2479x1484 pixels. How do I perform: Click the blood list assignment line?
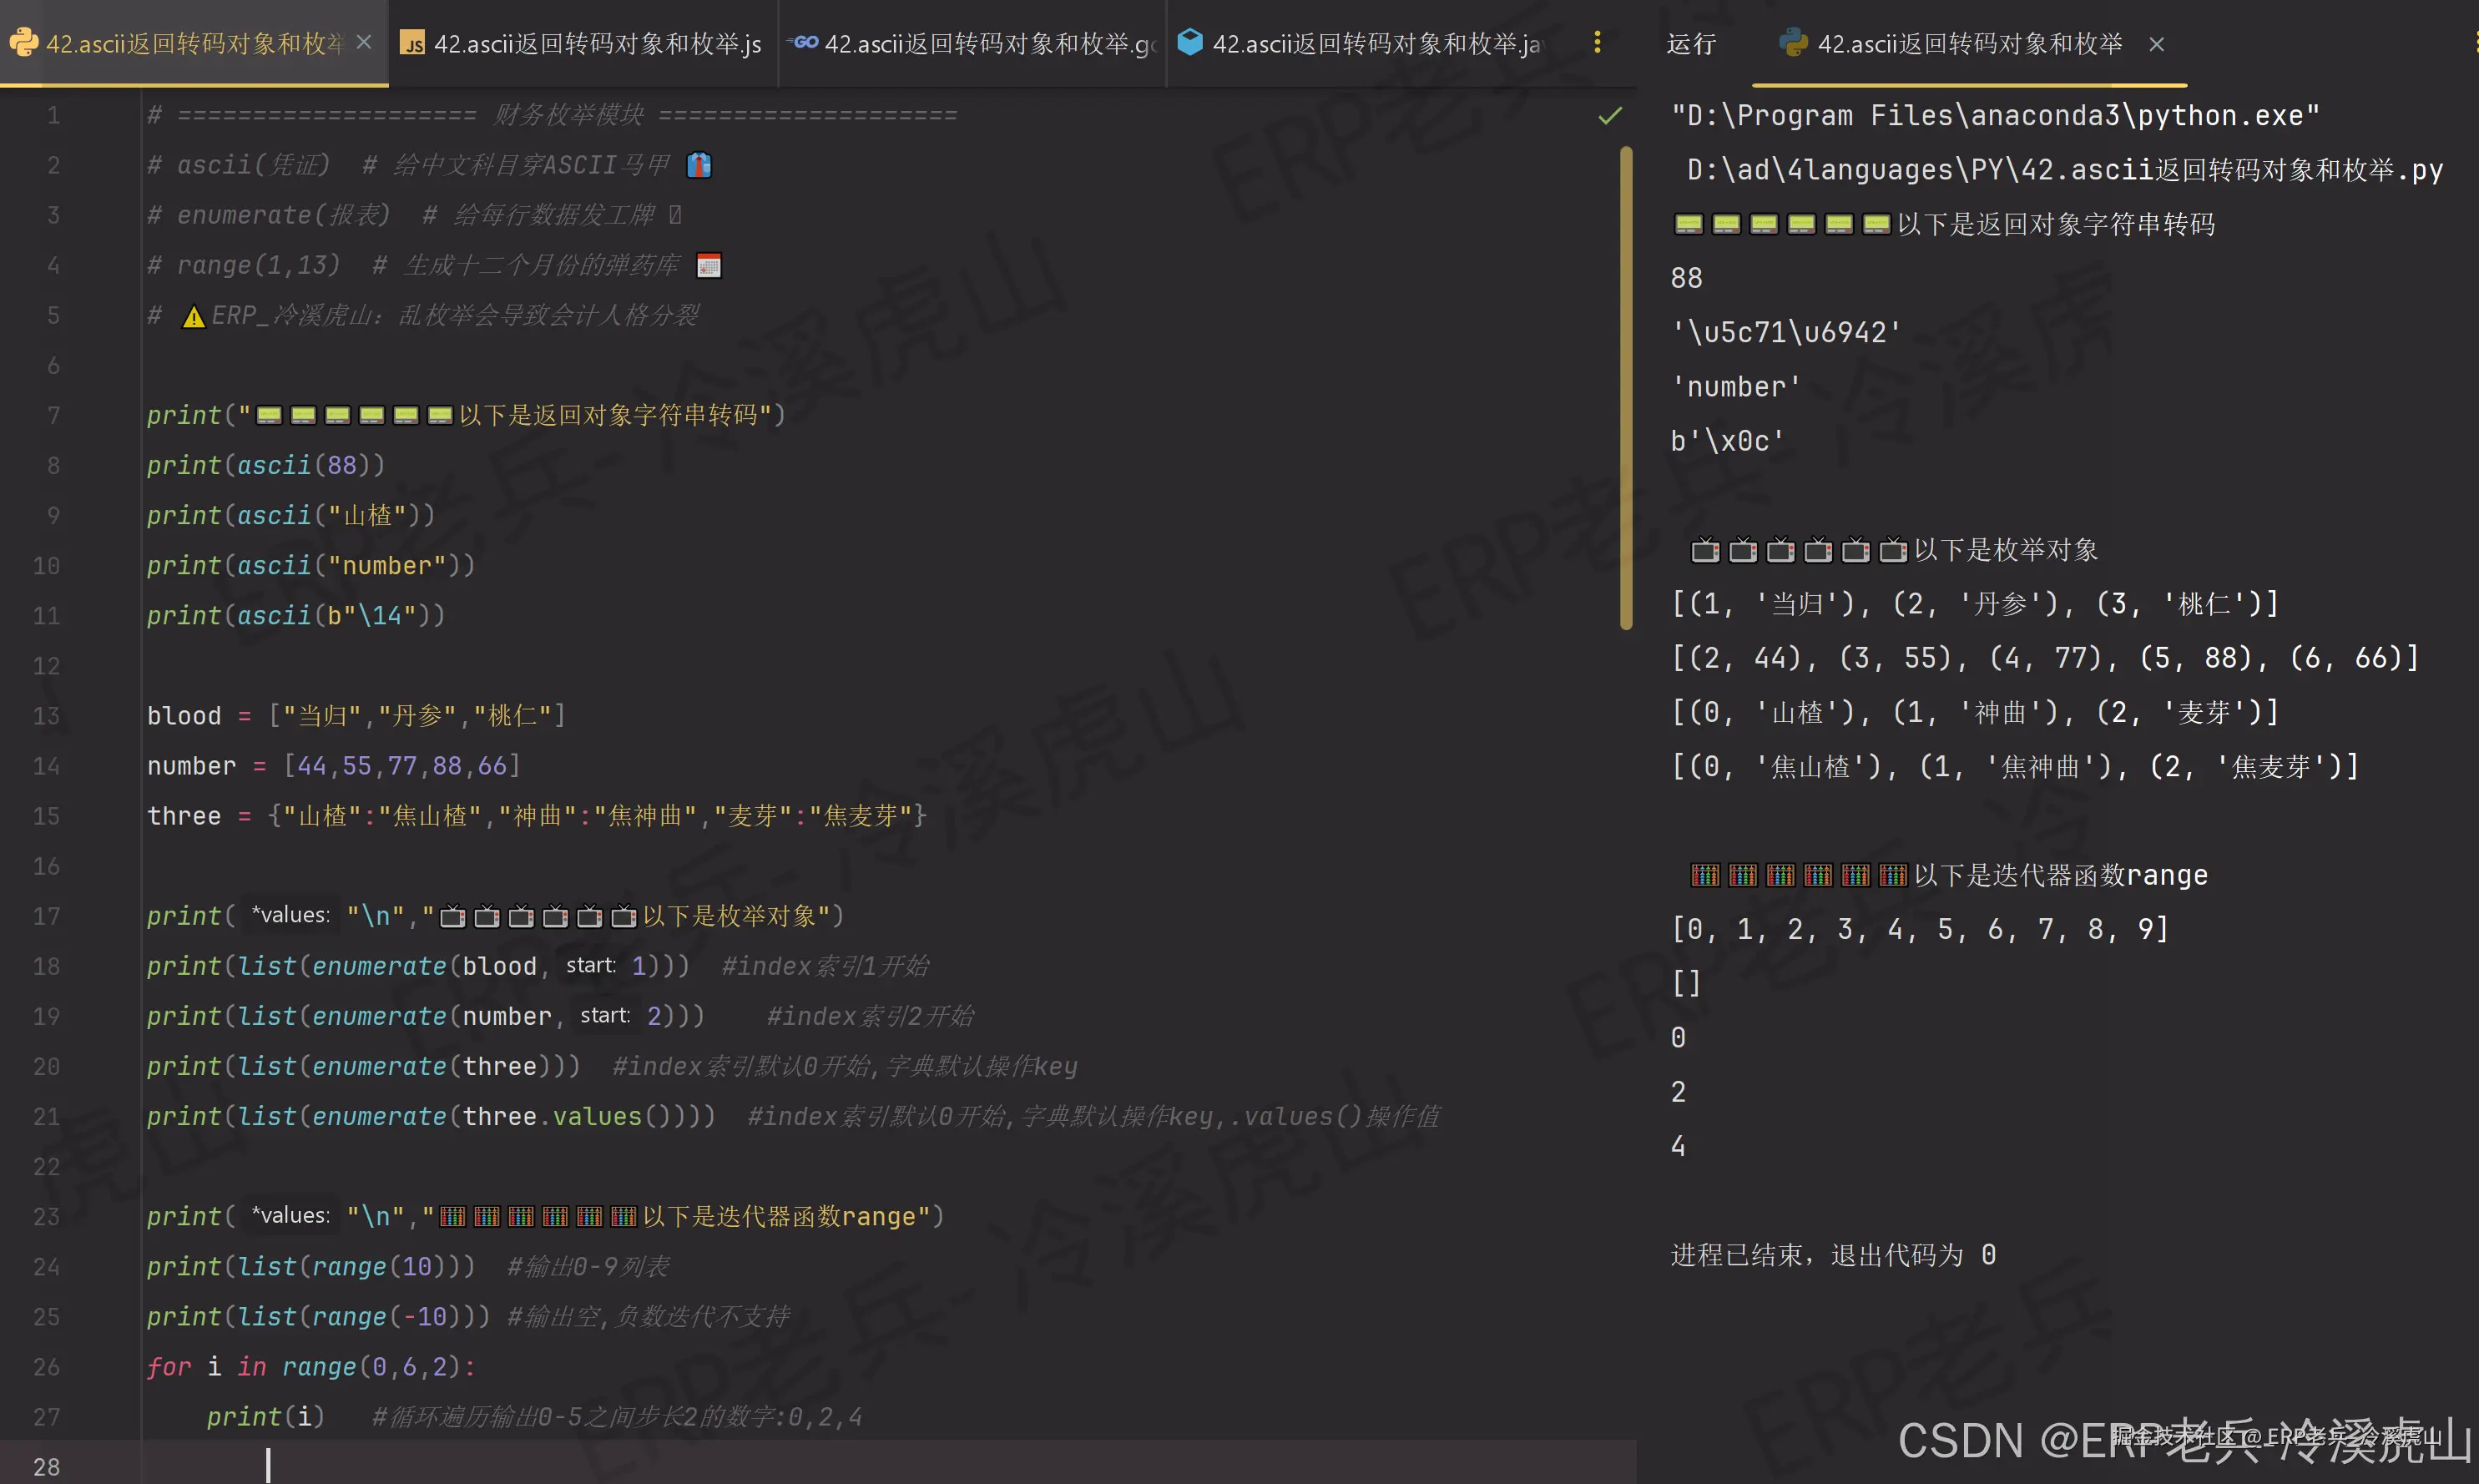[x=357, y=716]
